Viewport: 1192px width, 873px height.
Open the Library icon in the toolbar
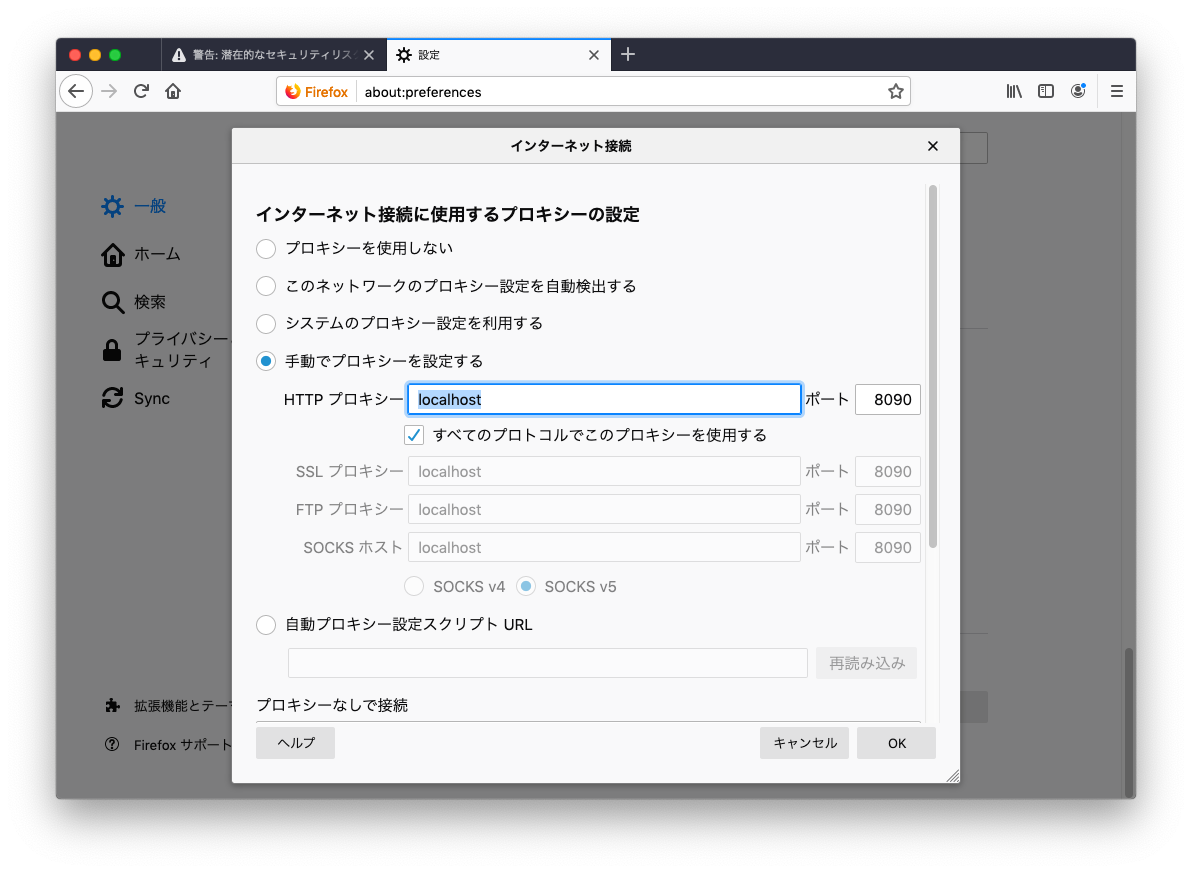1014,91
